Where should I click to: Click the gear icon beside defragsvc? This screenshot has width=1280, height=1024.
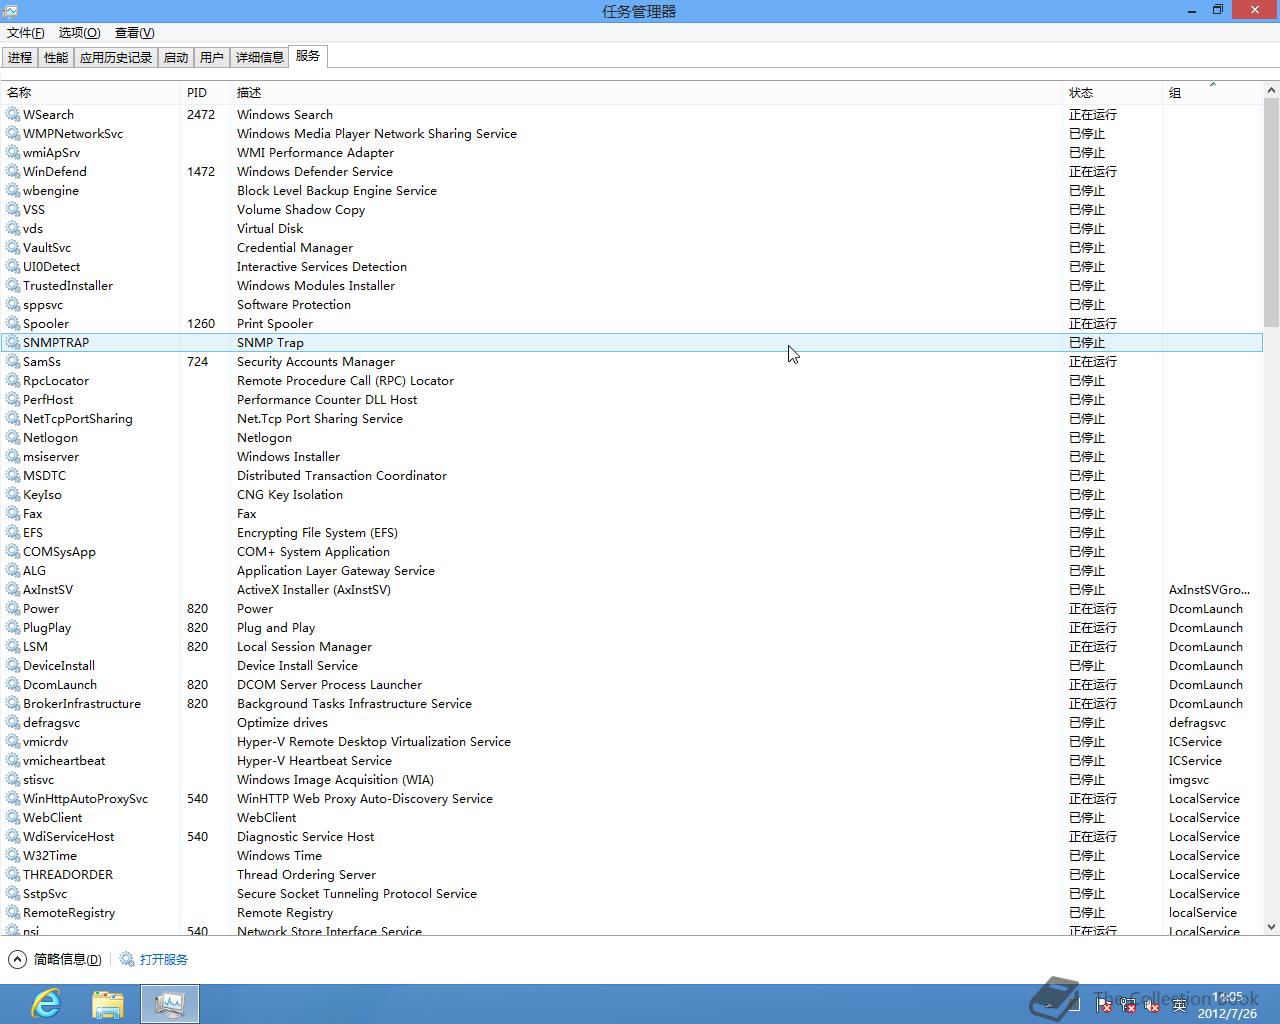coord(13,722)
